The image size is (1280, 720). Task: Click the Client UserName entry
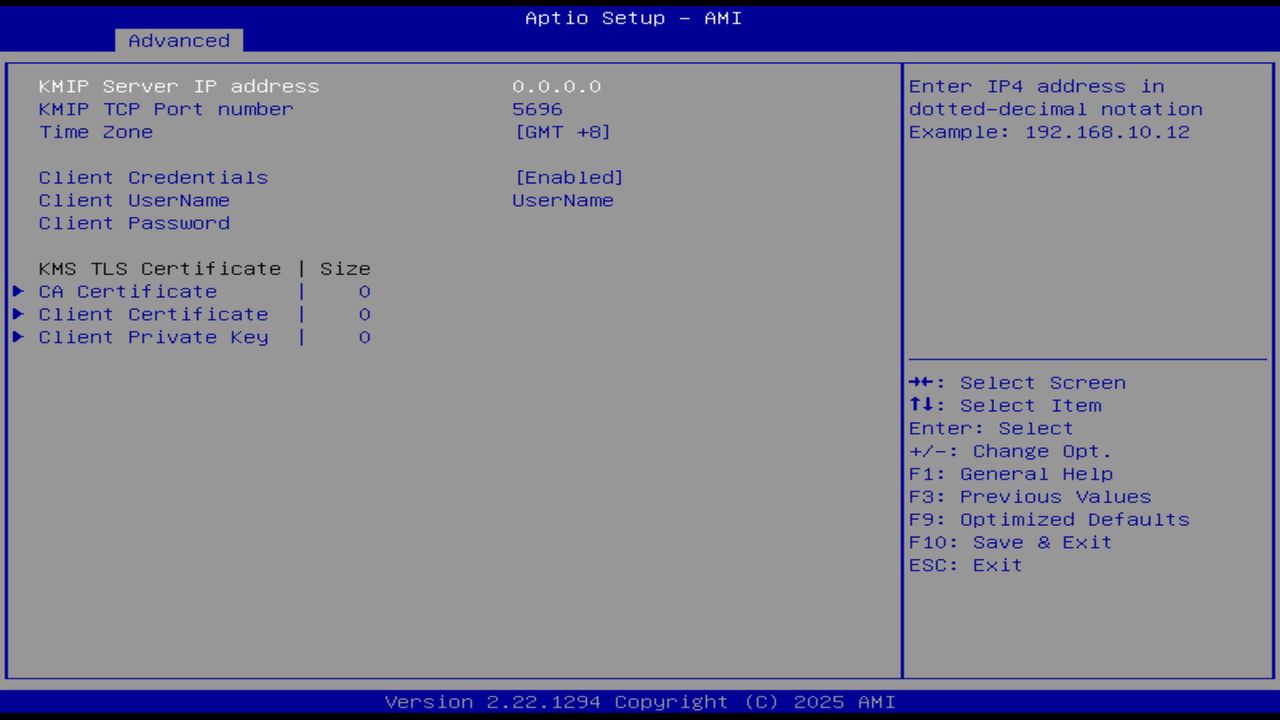pos(134,200)
